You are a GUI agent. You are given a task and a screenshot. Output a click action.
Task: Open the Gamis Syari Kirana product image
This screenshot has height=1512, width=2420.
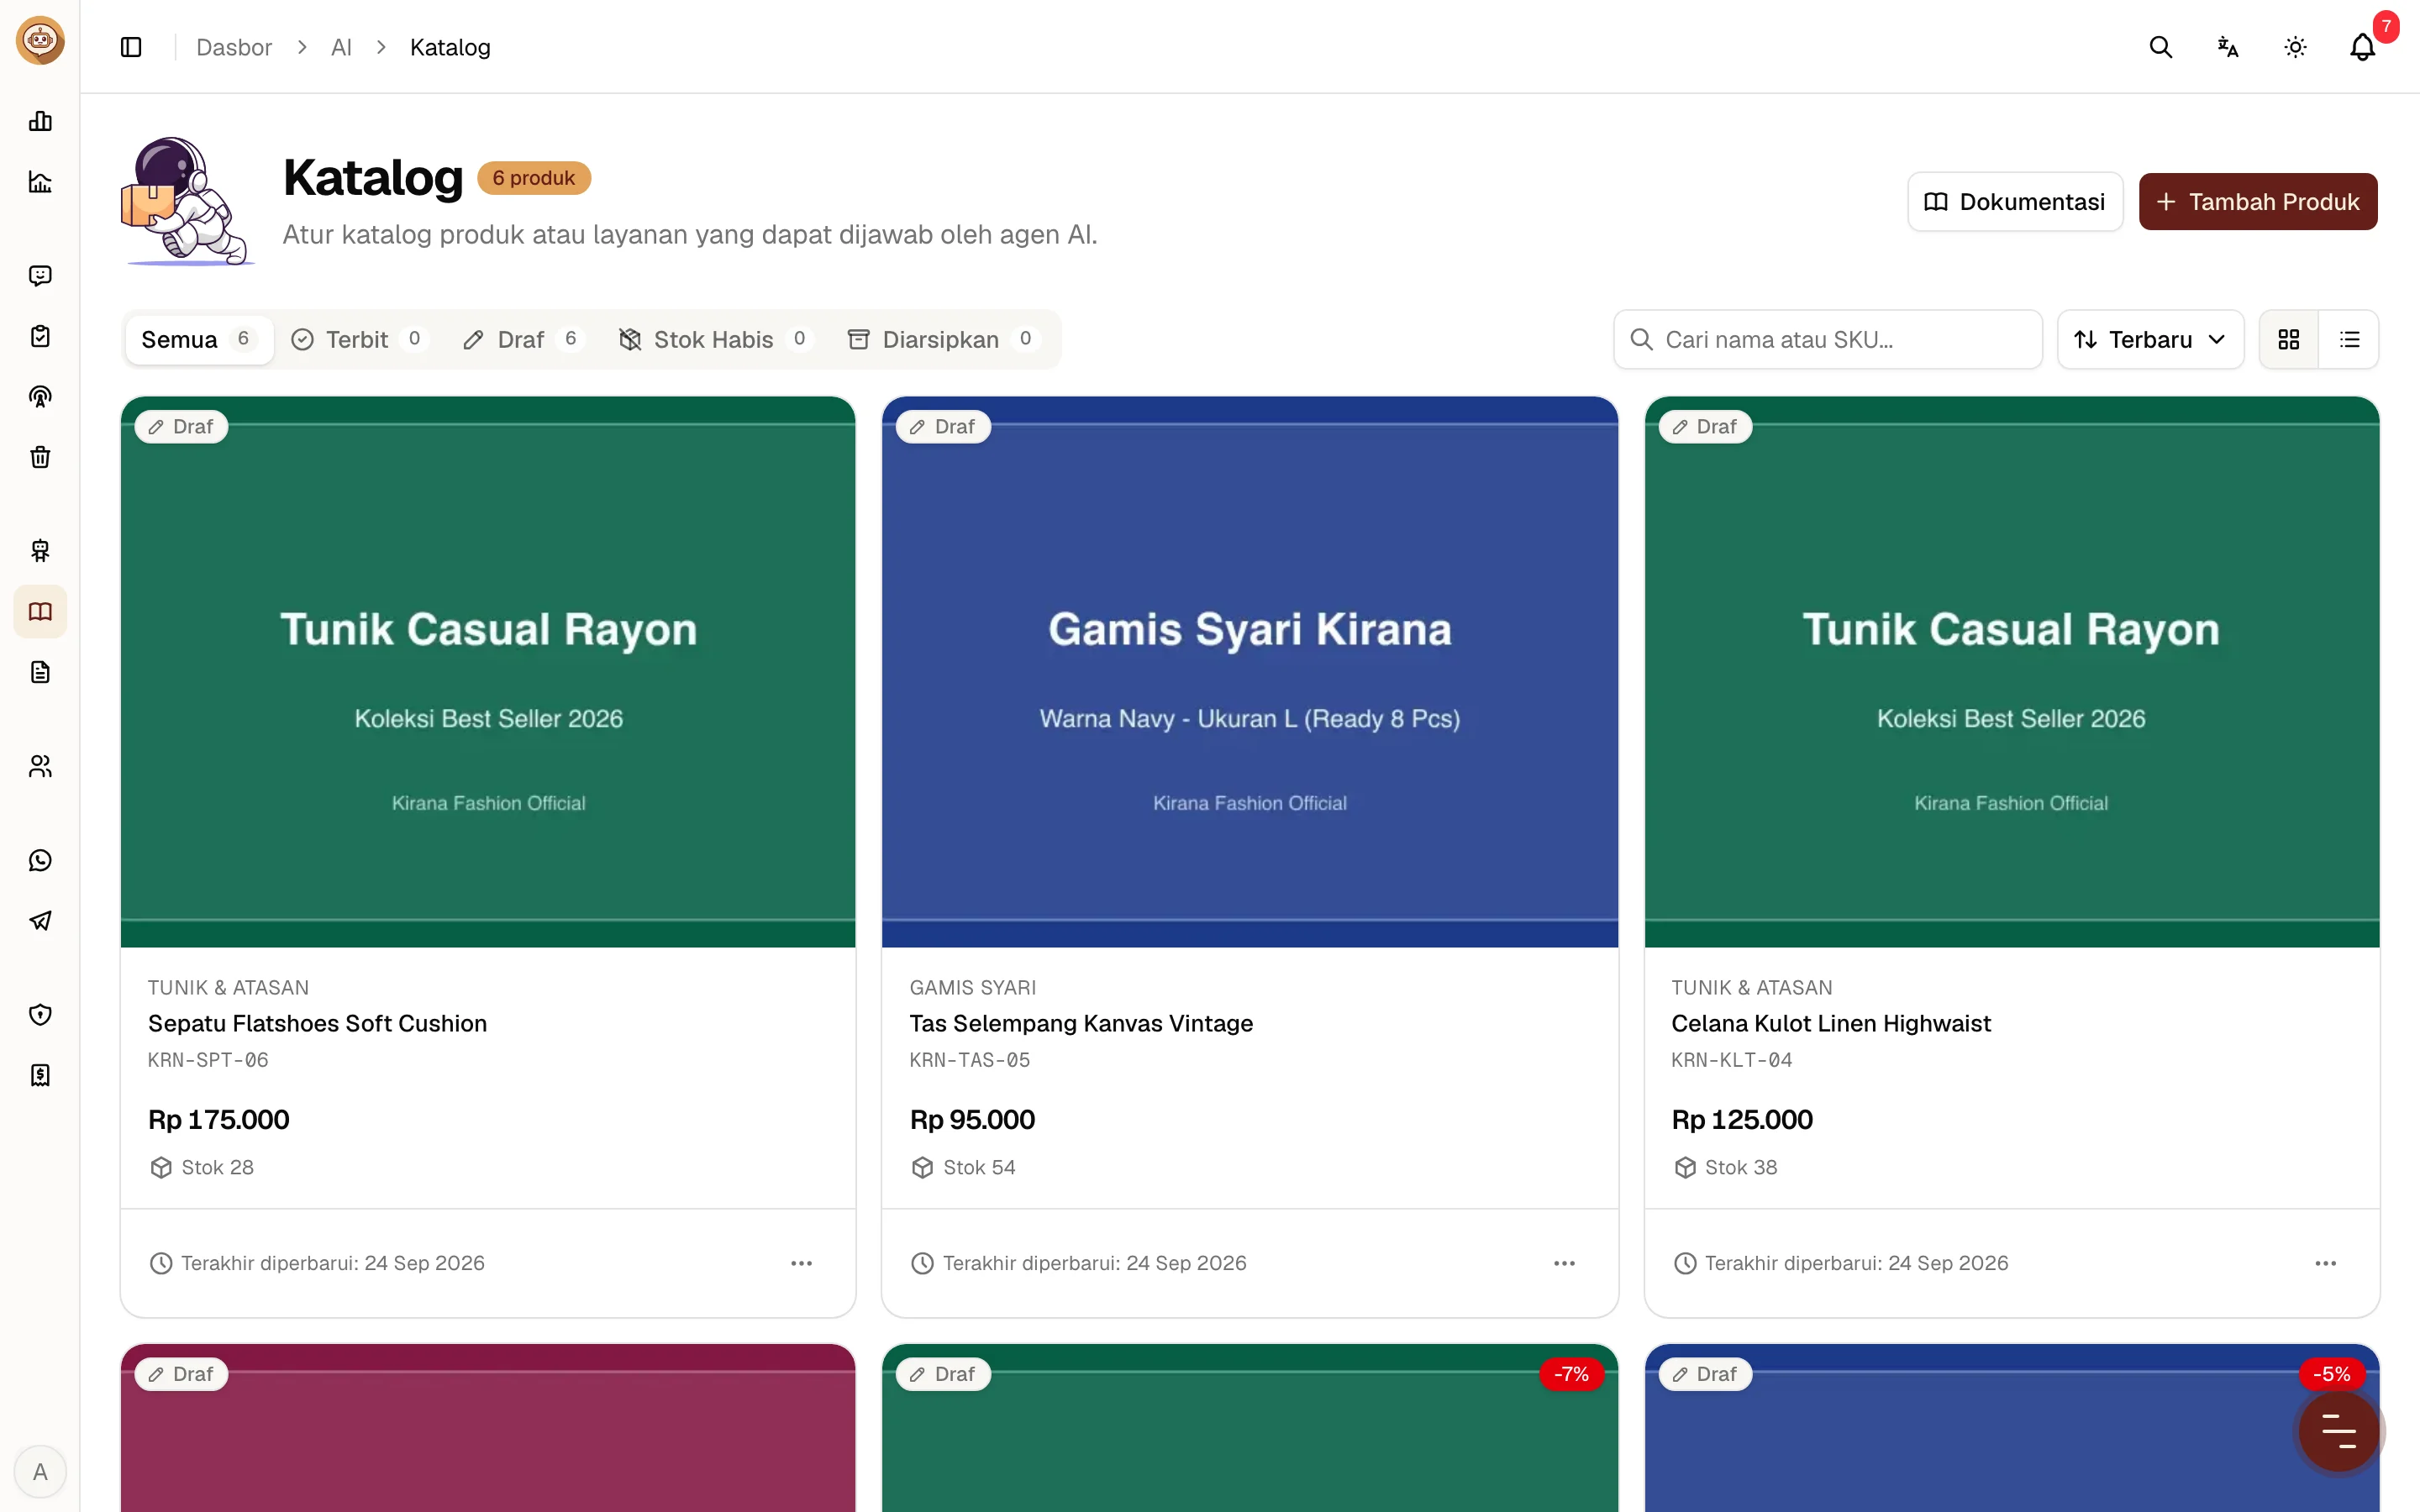(x=1250, y=672)
